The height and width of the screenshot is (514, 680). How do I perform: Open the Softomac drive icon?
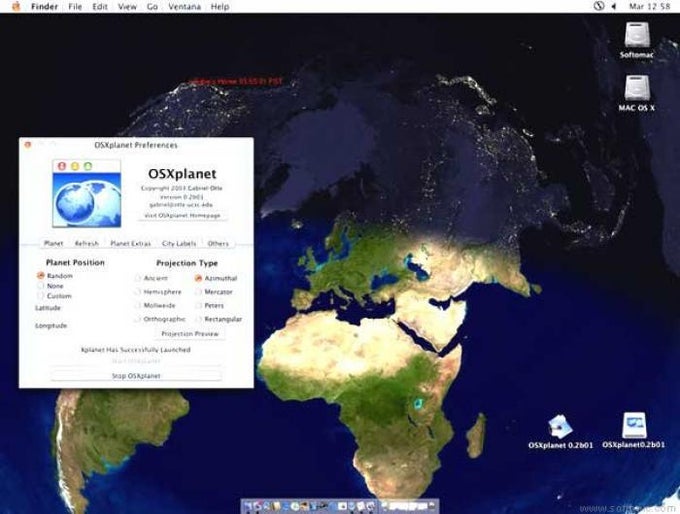click(637, 35)
